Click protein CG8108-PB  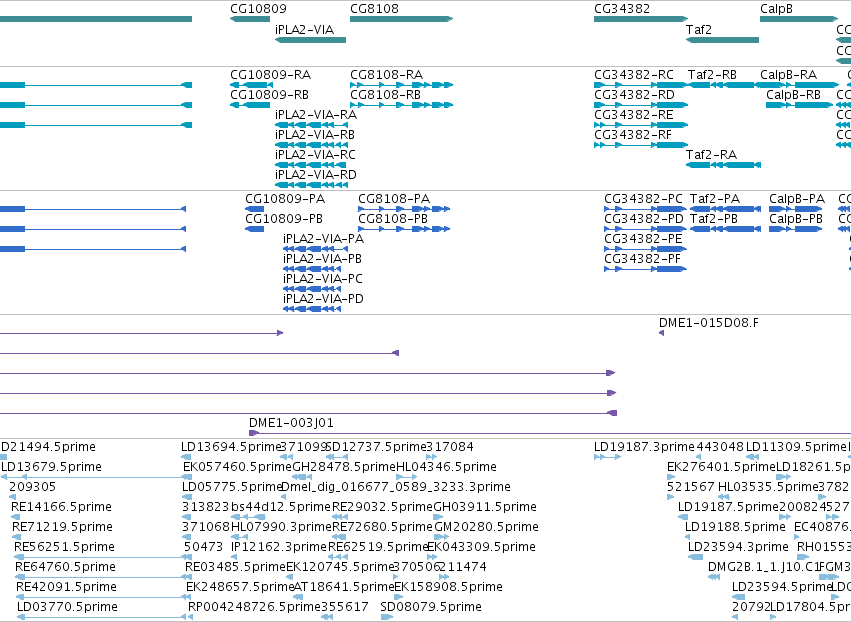pyautogui.click(x=404, y=229)
